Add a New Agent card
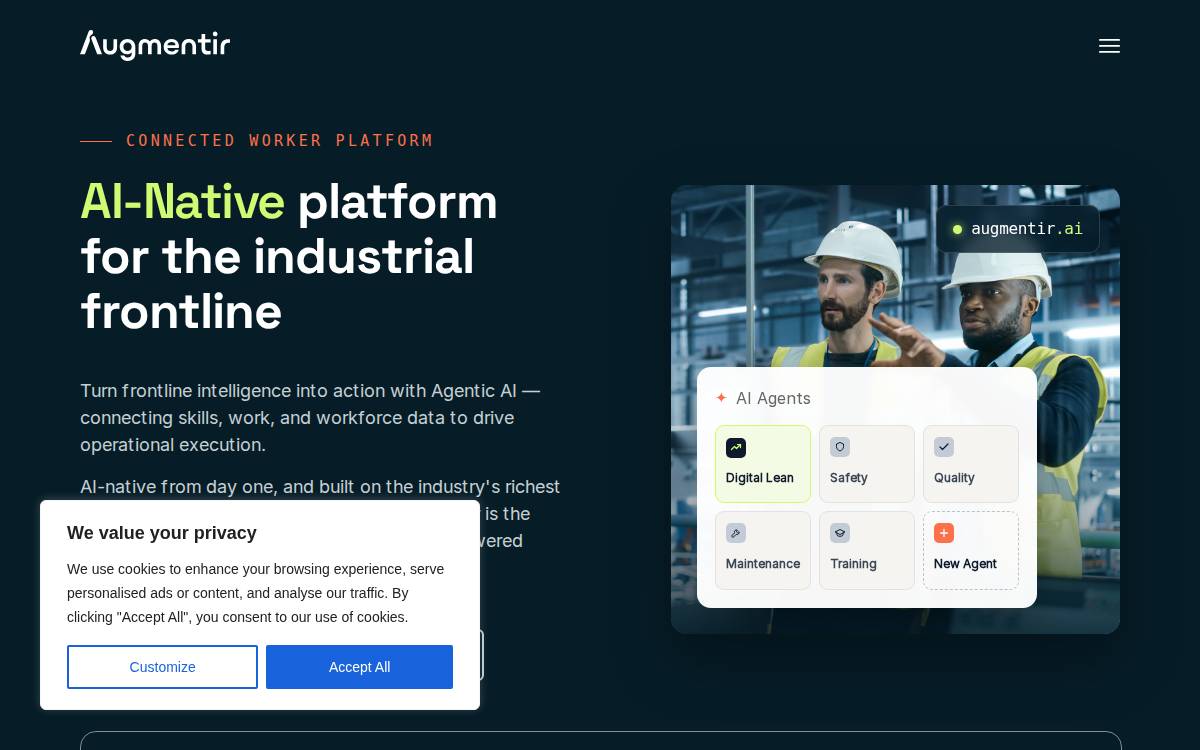Image resolution: width=1200 pixels, height=750 pixels. pyautogui.click(x=971, y=550)
